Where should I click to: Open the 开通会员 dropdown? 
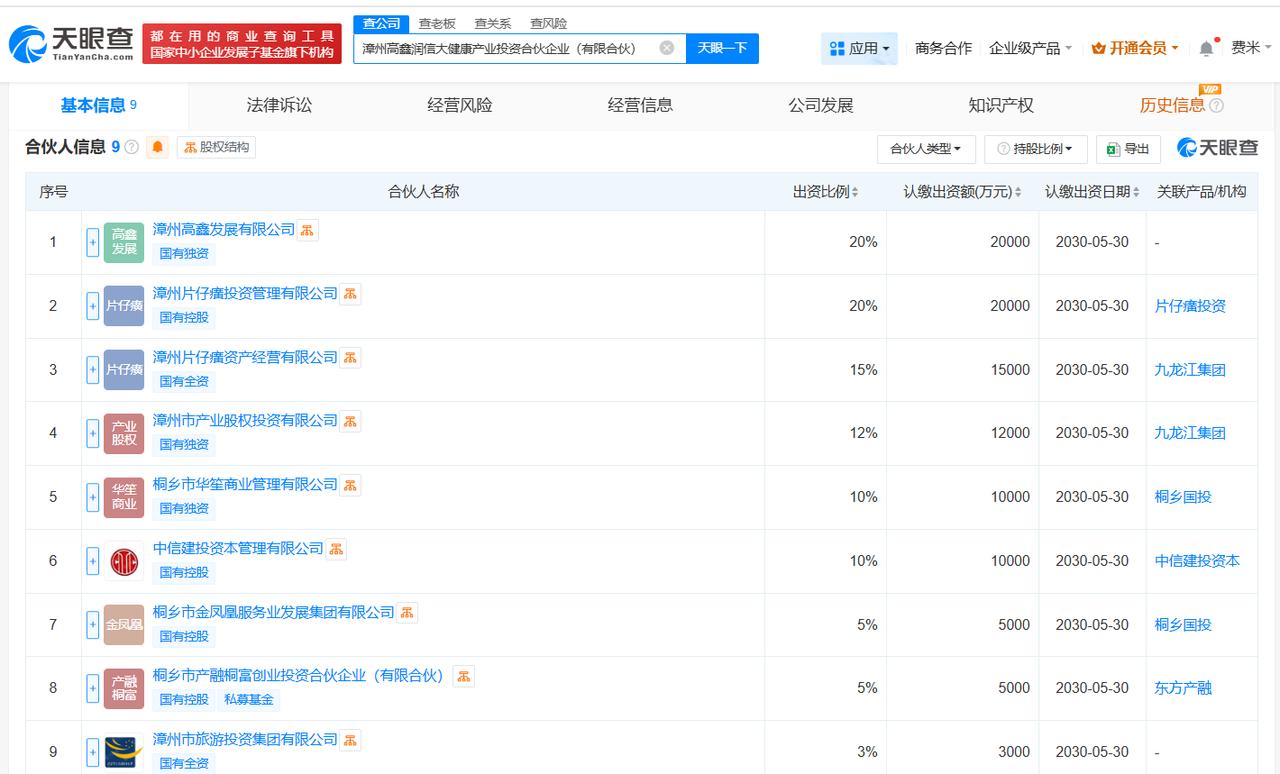click(x=1135, y=48)
